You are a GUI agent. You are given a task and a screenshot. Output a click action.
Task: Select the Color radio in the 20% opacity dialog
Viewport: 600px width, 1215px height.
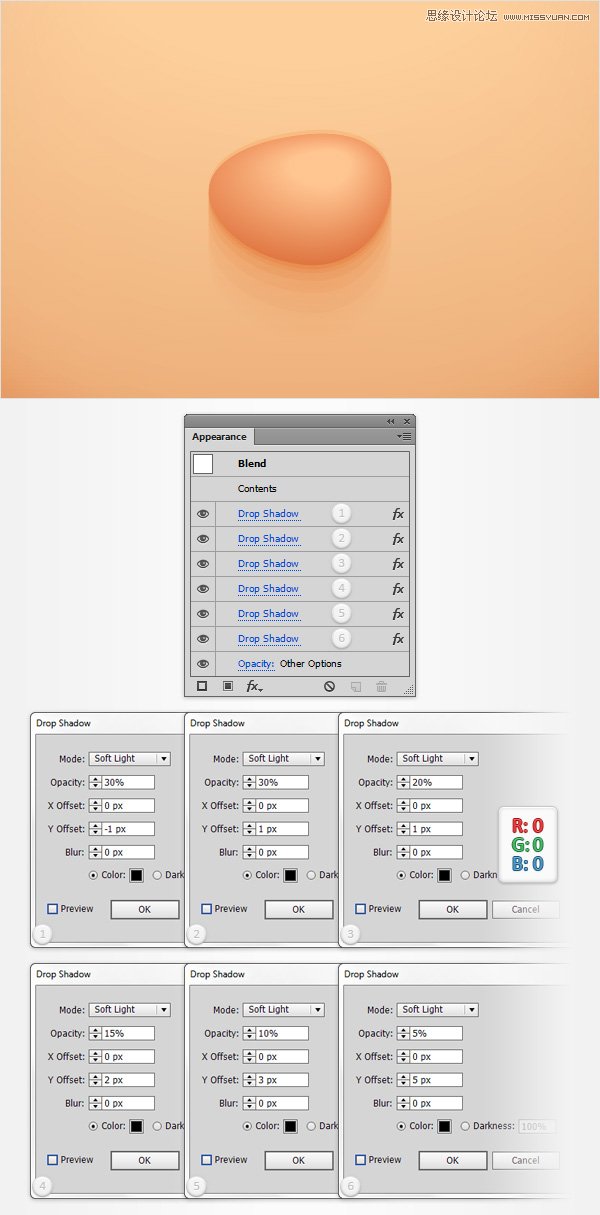402,875
